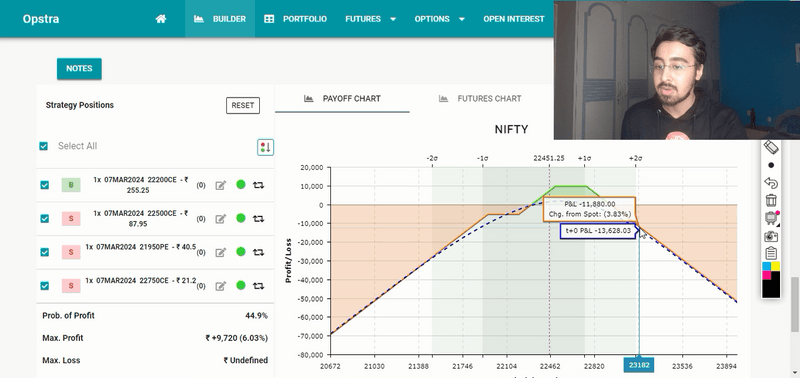Screen dimensions: 800x378
Task: Click the trash bin annotation icon
Action: pyautogui.click(x=771, y=200)
